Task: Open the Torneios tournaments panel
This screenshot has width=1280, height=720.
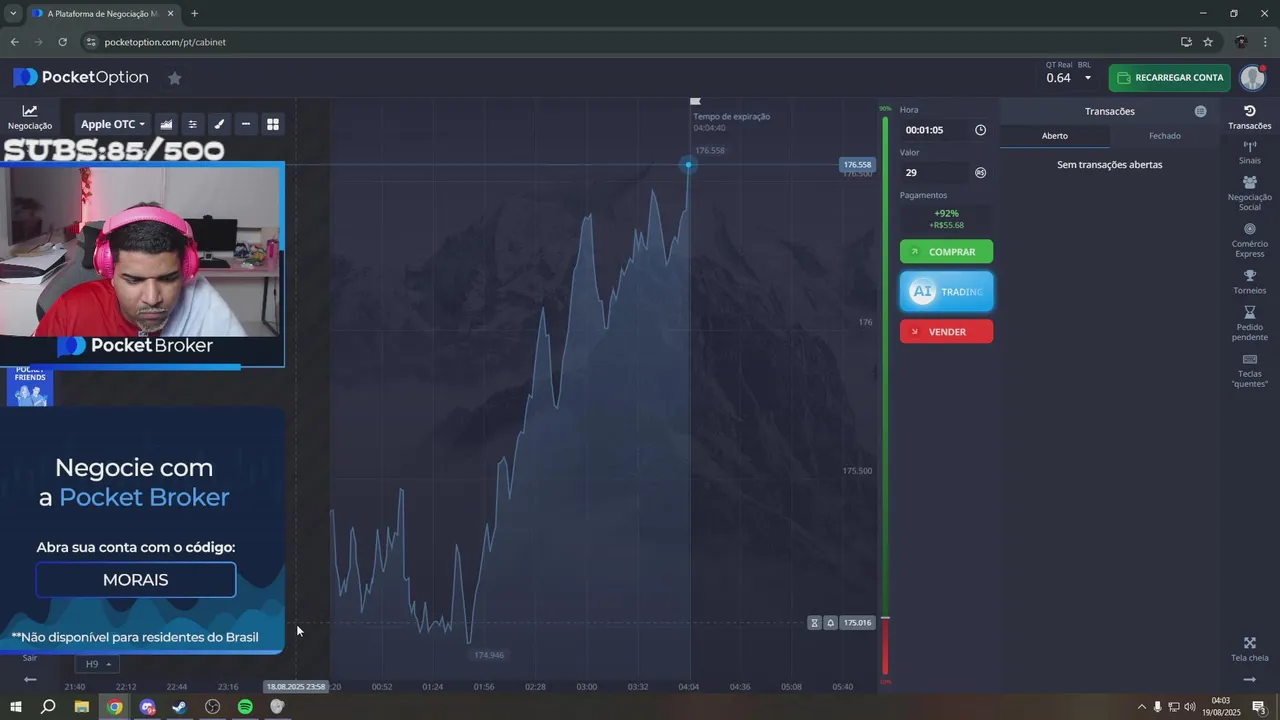Action: pyautogui.click(x=1250, y=282)
